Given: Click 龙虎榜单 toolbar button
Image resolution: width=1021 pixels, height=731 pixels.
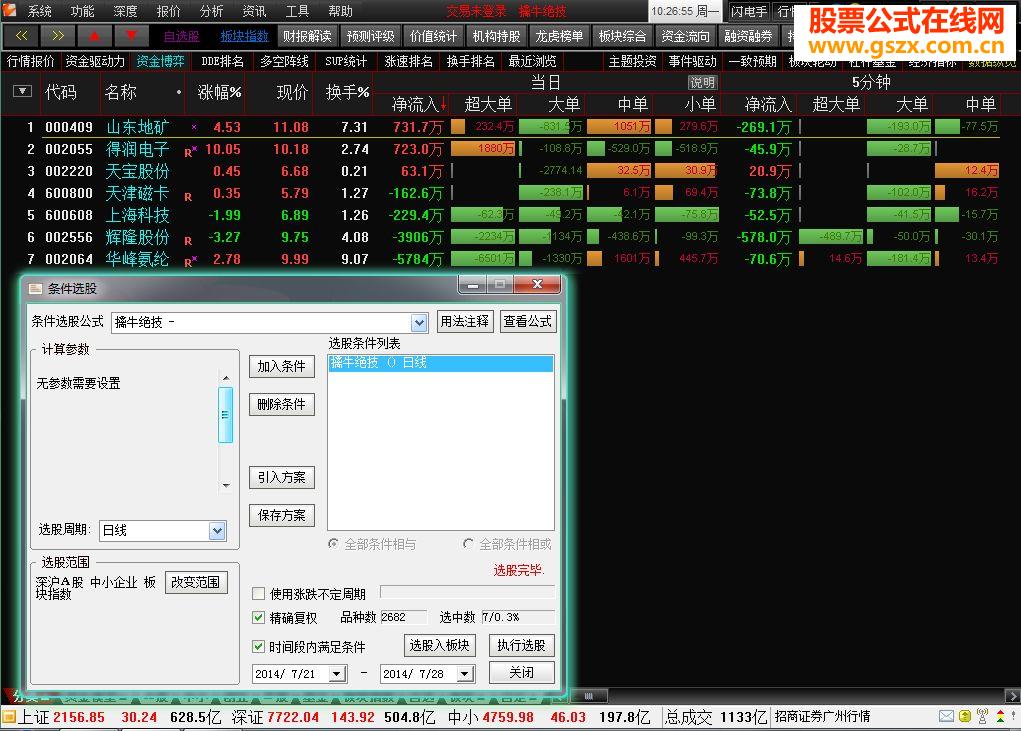Looking at the screenshot, I should click(559, 36).
